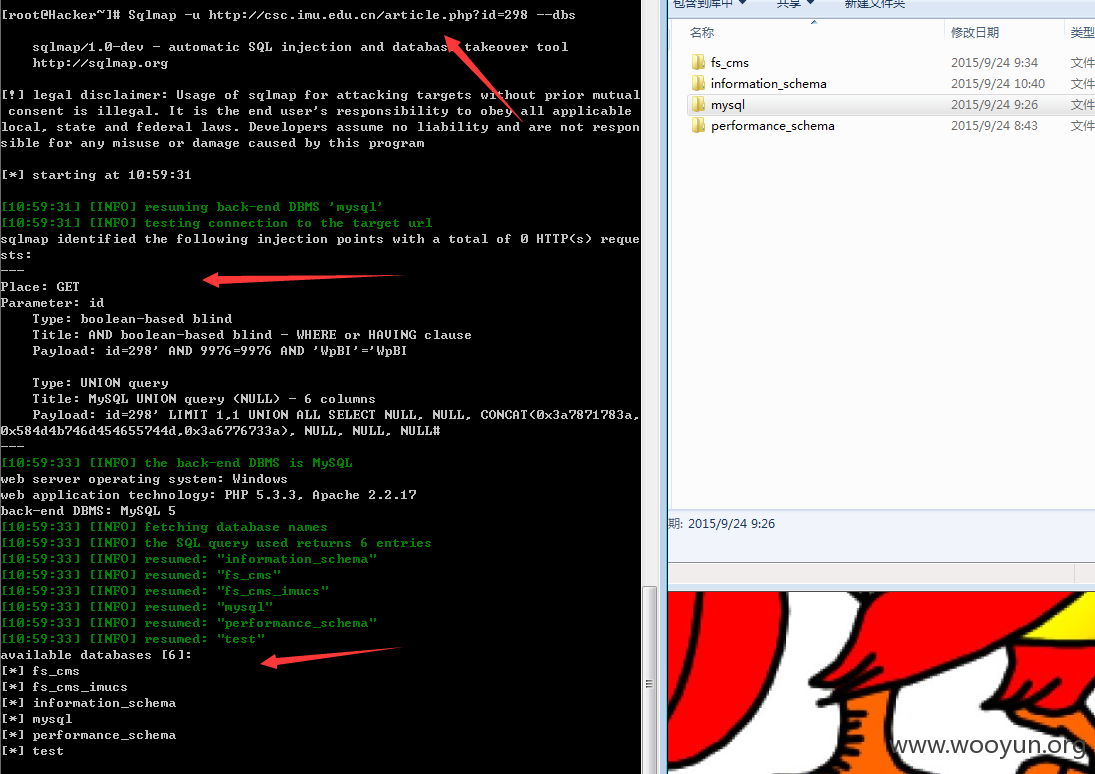1095x774 pixels.
Task: Click the details pane date 2015/9/24 9:26
Action: pos(731,523)
